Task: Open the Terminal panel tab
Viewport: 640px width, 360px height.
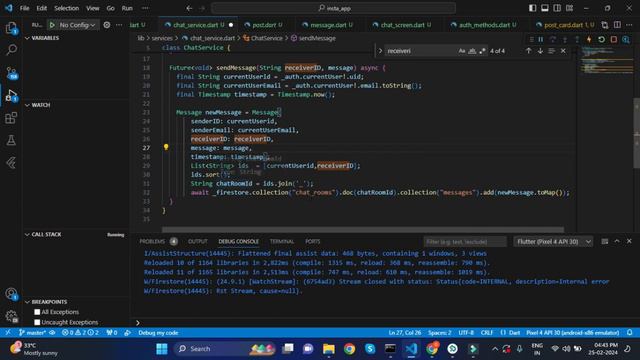Action: point(282,242)
